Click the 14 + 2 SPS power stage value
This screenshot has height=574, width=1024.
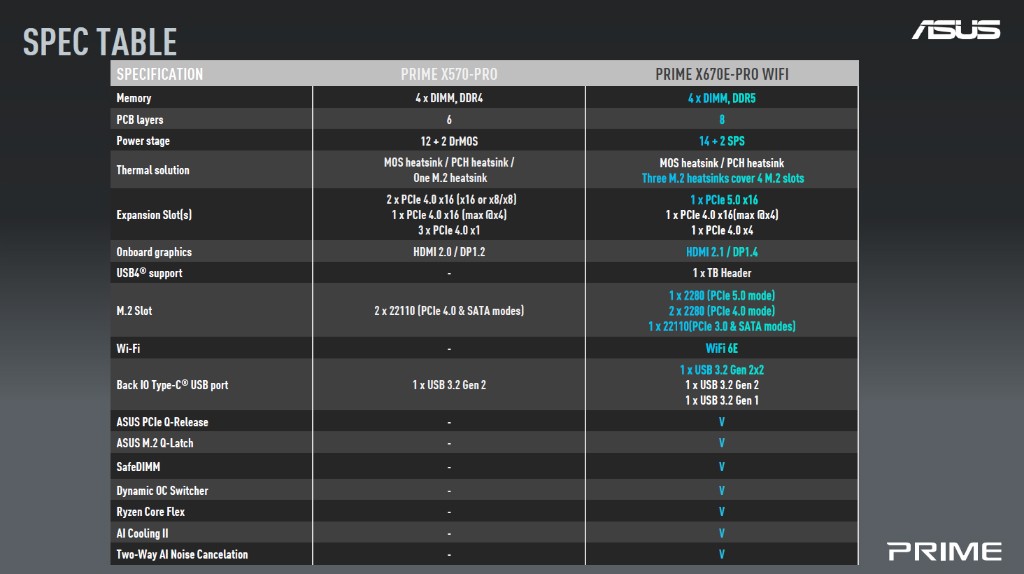click(721, 141)
